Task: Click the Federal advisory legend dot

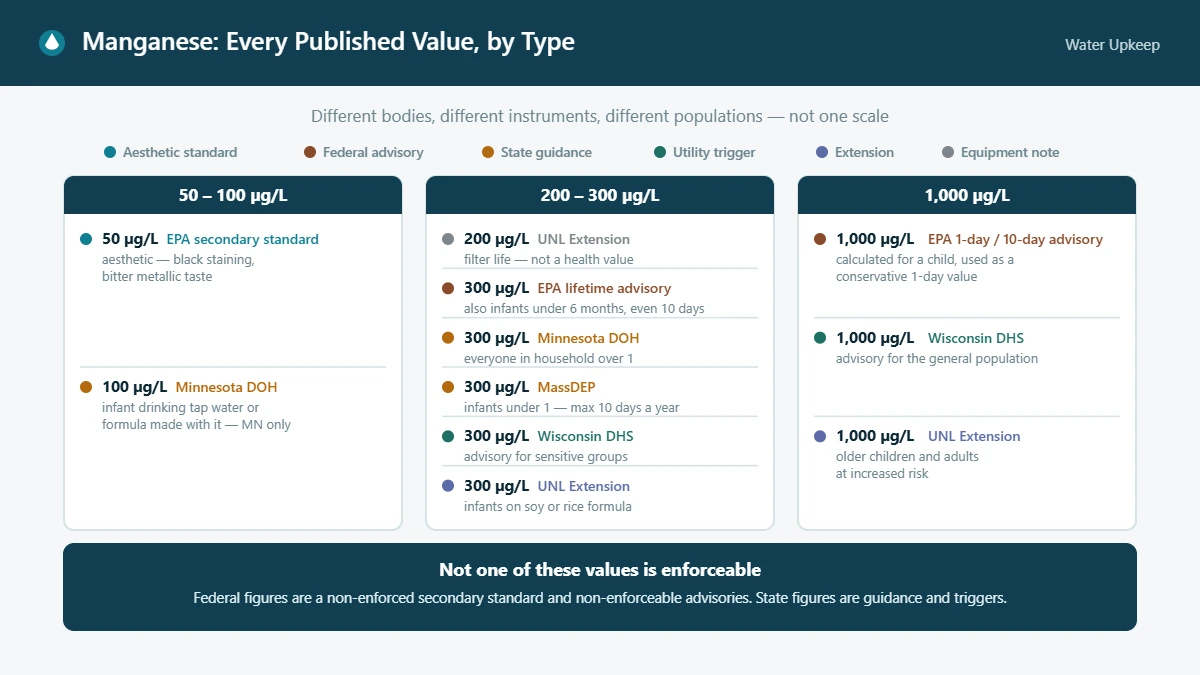Action: (310, 153)
